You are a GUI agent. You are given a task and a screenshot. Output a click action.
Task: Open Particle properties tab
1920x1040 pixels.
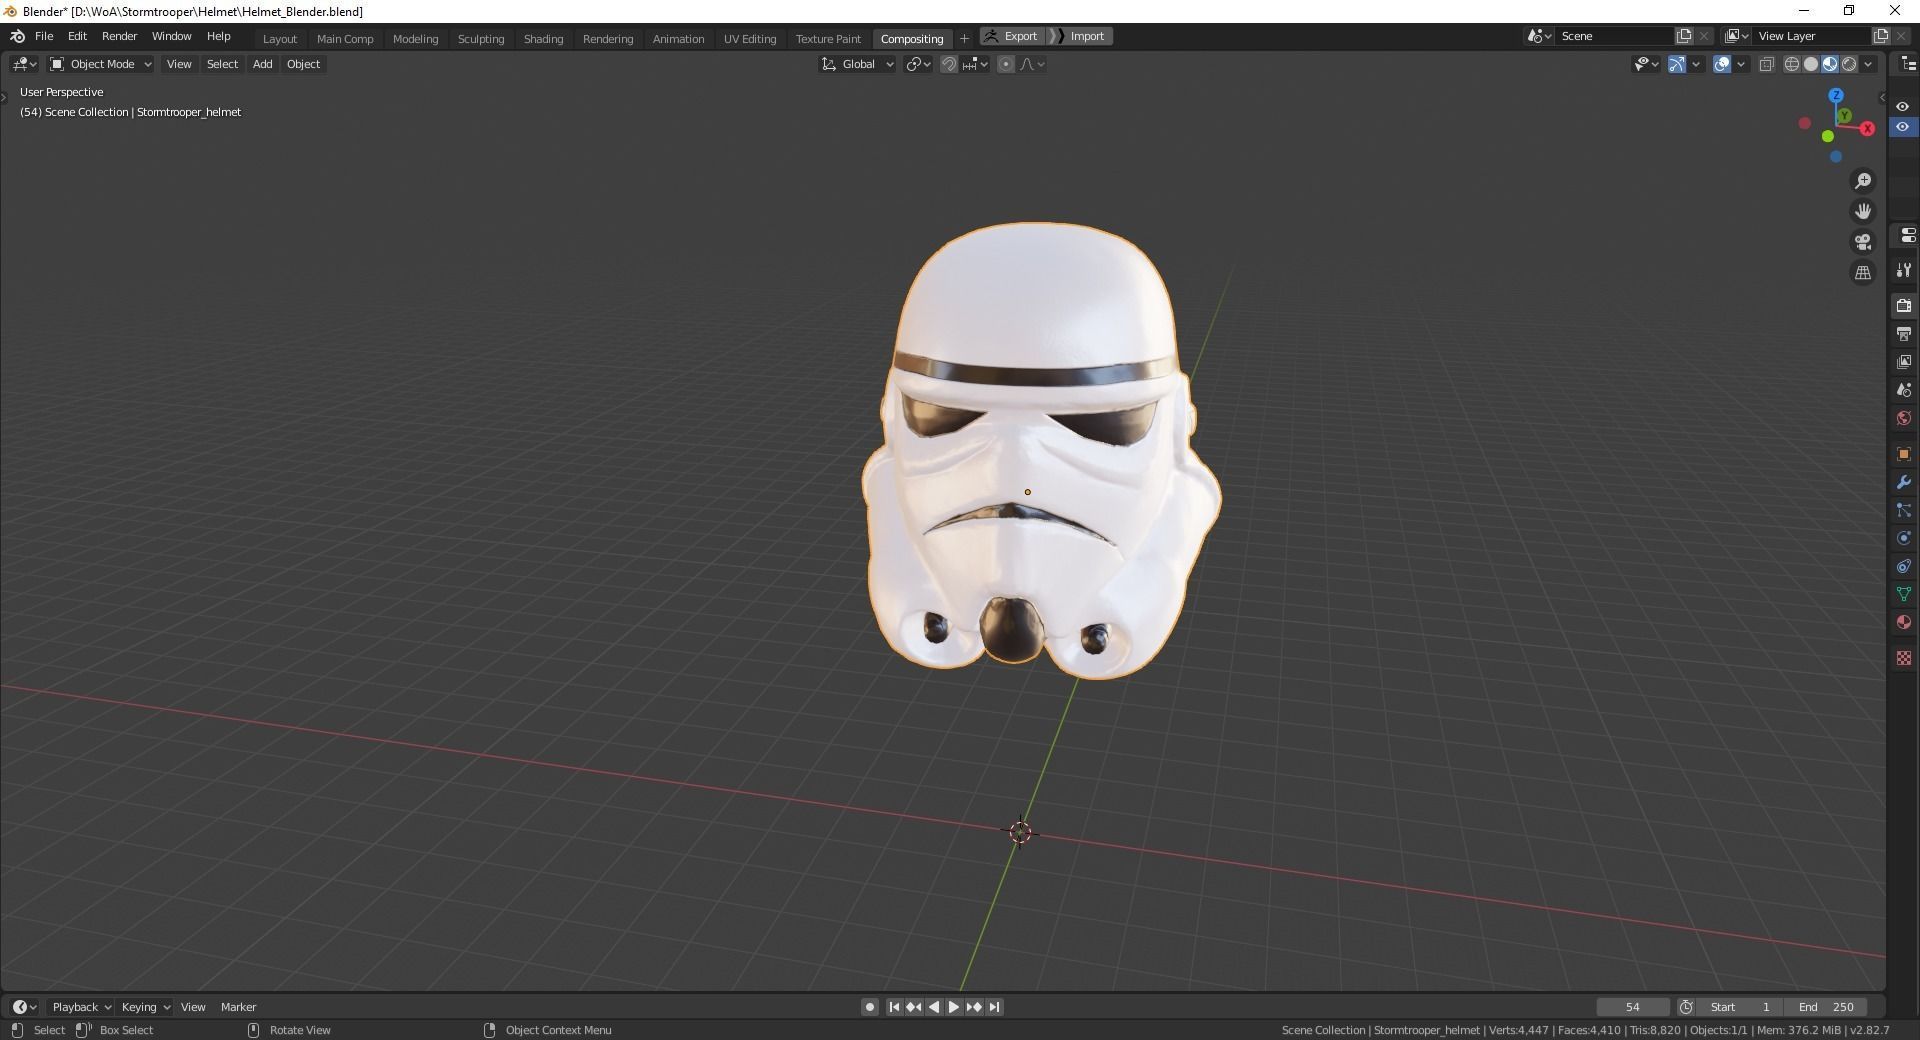click(1904, 510)
